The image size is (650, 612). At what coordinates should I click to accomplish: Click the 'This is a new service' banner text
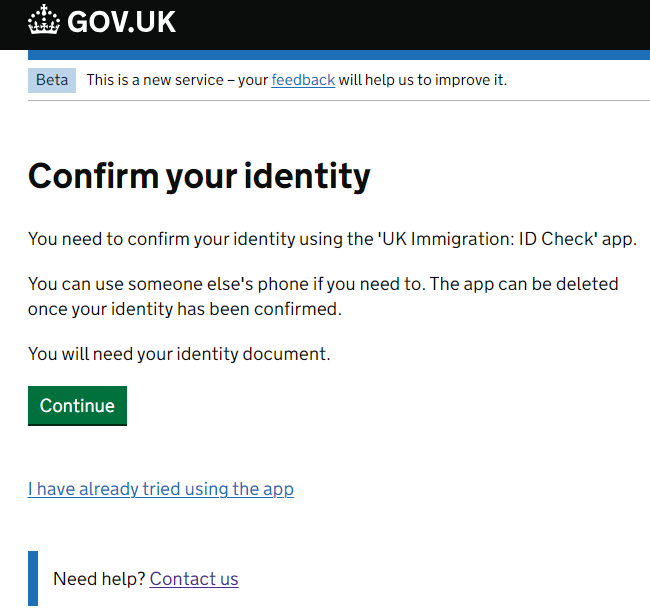click(296, 80)
